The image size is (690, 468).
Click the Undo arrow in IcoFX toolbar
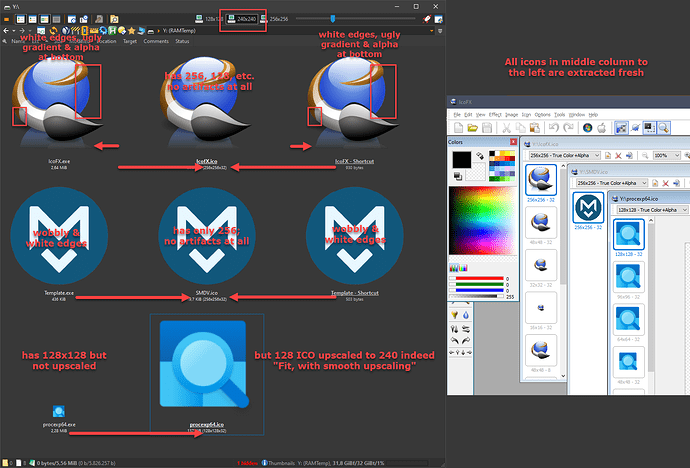pyautogui.click(x=554, y=128)
